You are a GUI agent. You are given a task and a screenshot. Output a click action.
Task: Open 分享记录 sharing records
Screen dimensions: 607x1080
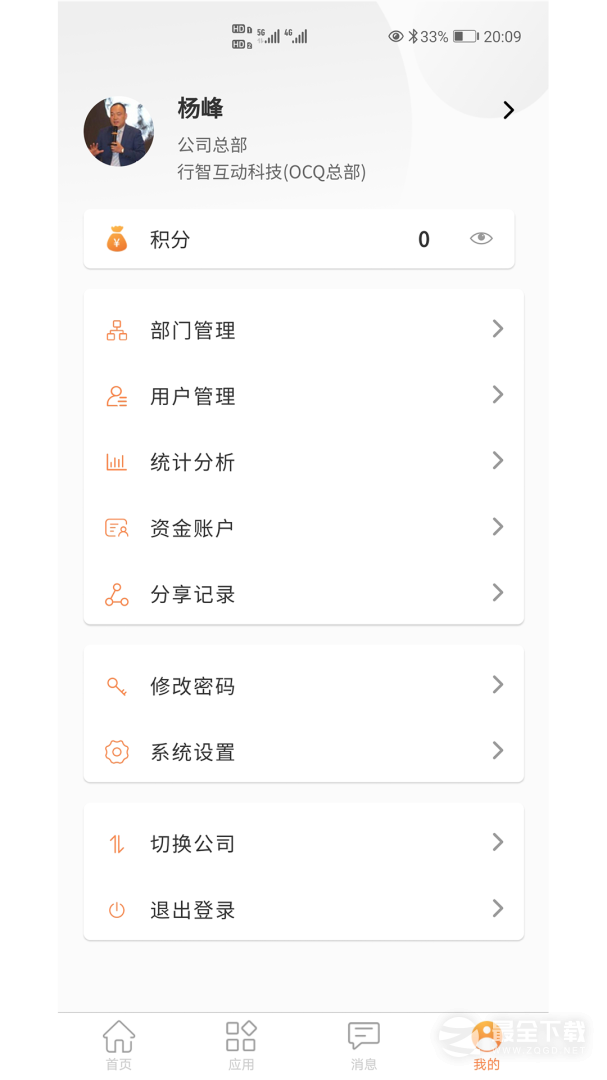(x=193, y=593)
